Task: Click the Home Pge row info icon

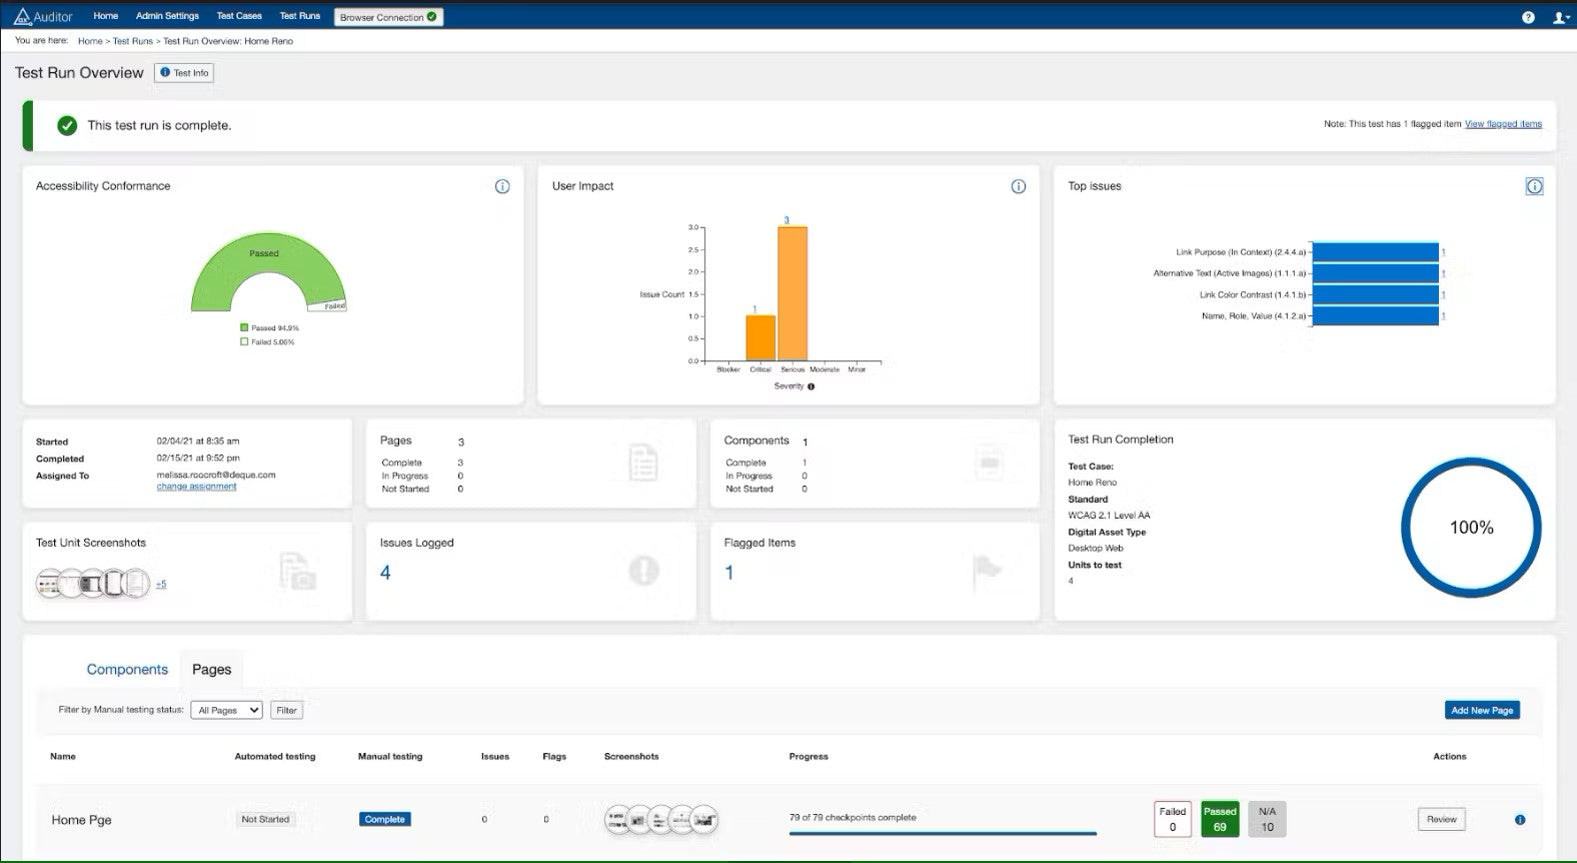Action: tap(1520, 820)
